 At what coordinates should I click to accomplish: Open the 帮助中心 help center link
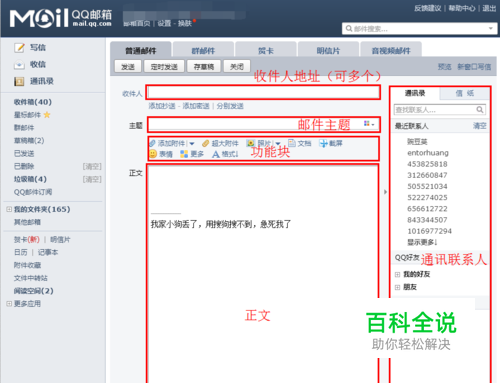click(462, 8)
